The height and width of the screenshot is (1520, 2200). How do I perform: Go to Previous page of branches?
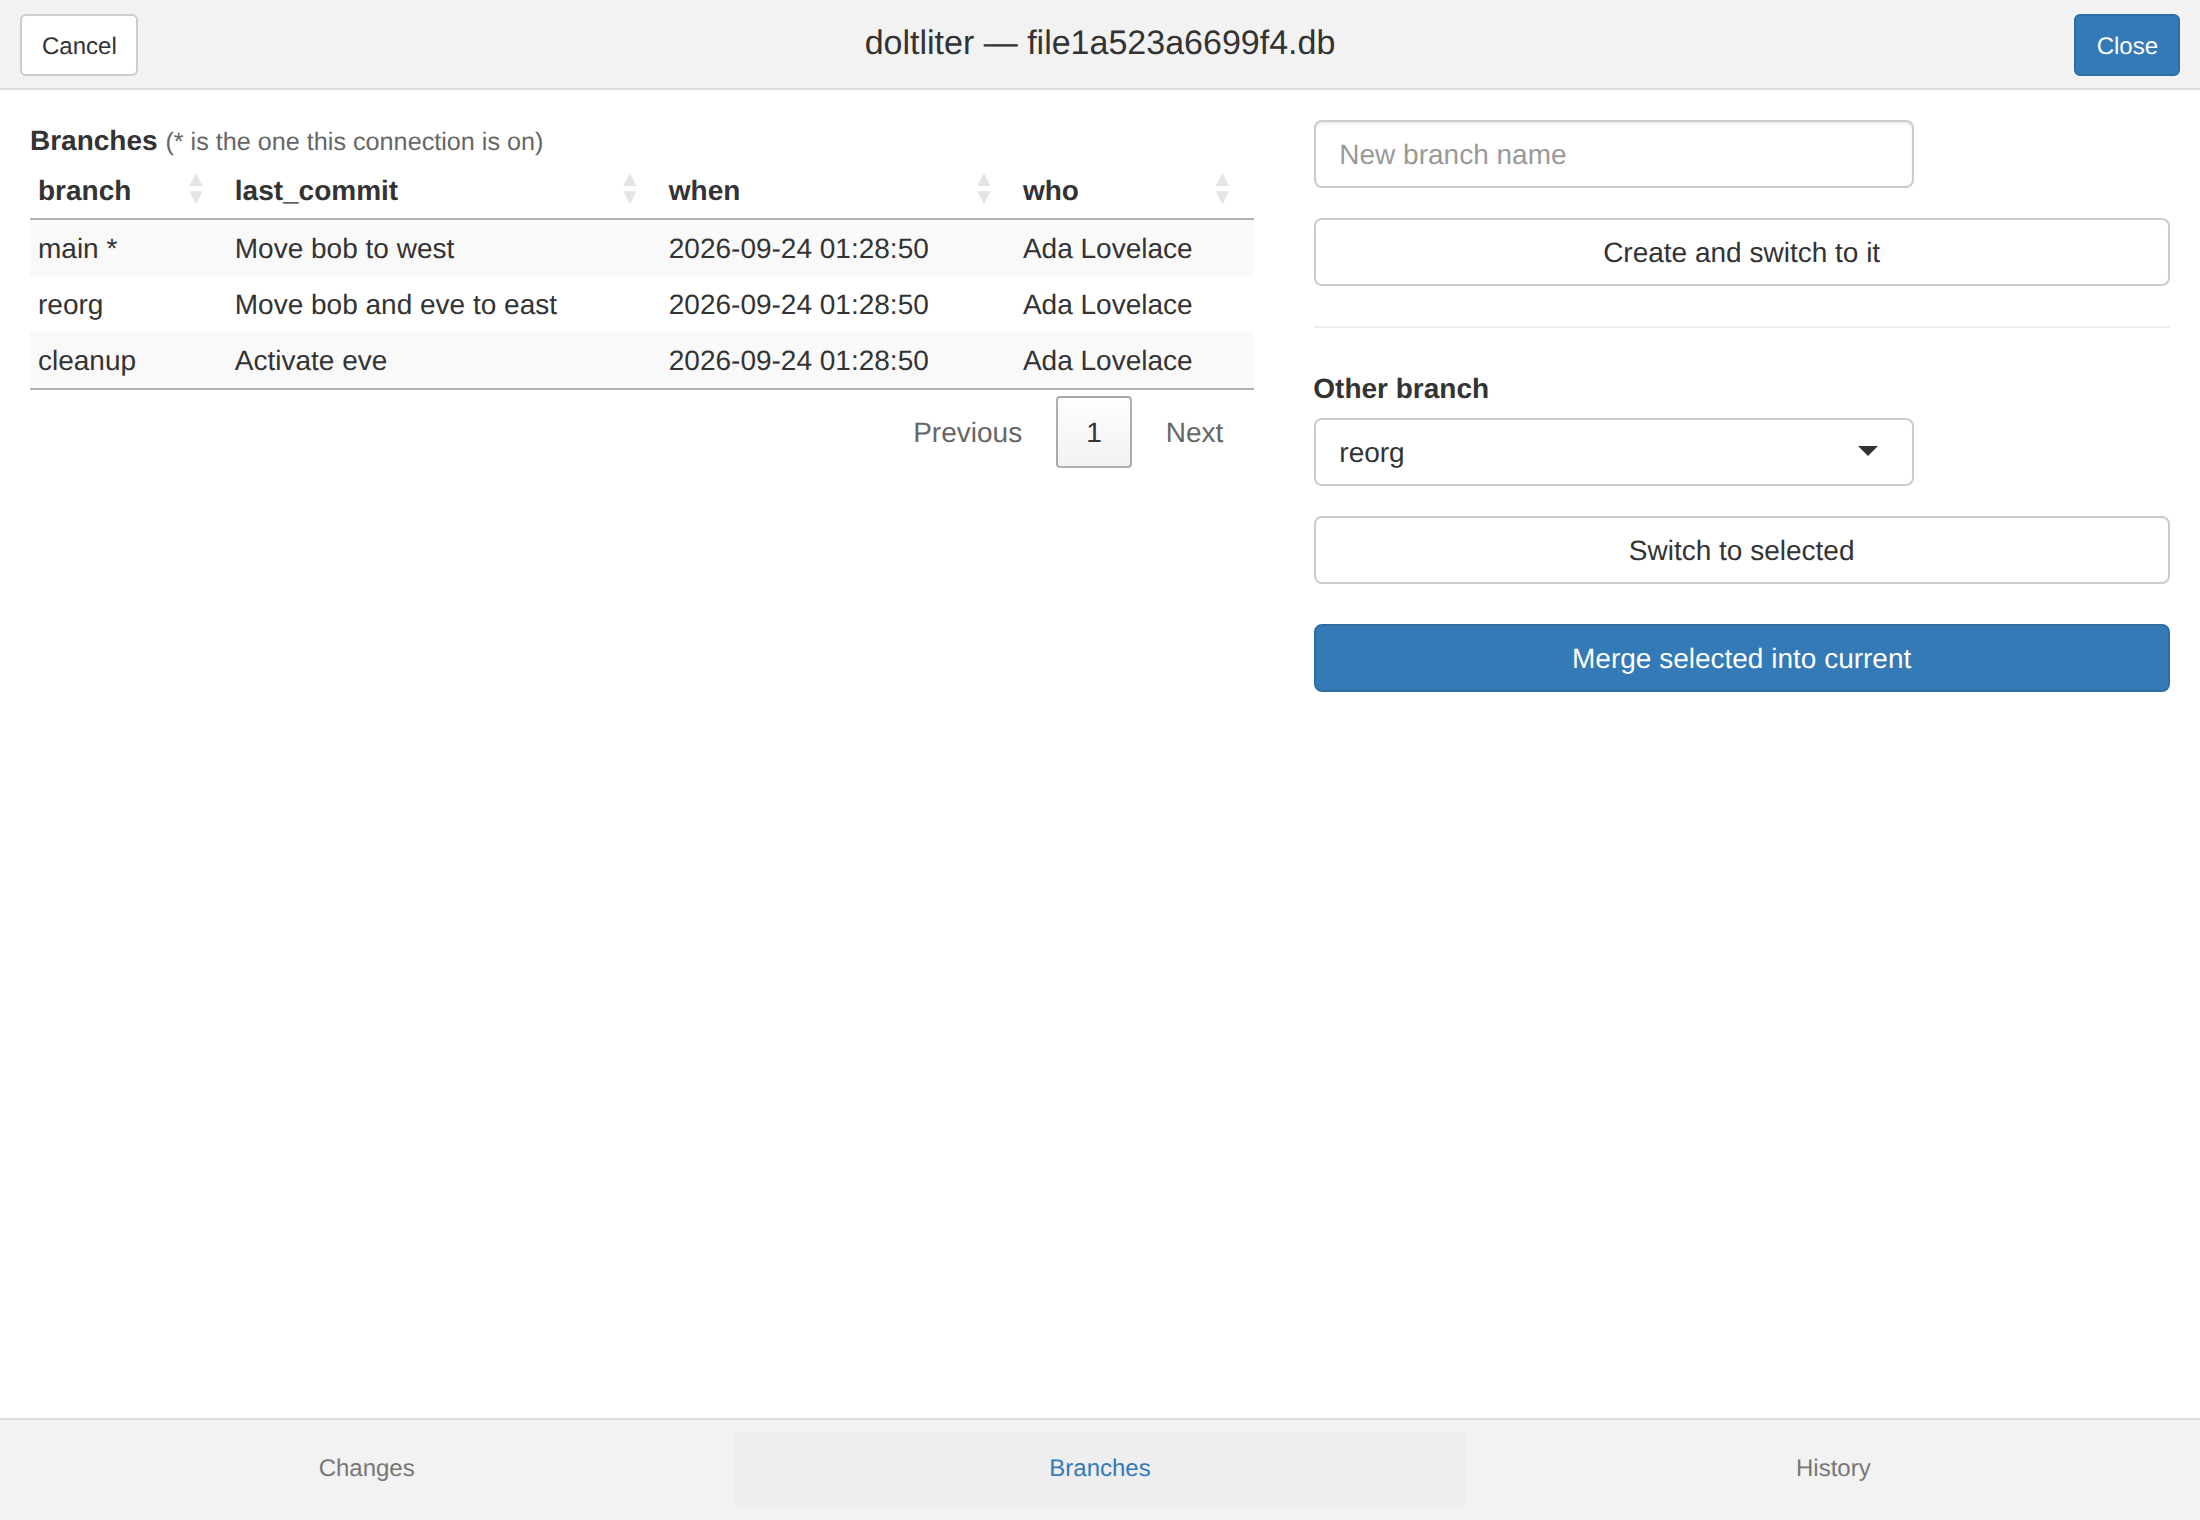coord(967,432)
